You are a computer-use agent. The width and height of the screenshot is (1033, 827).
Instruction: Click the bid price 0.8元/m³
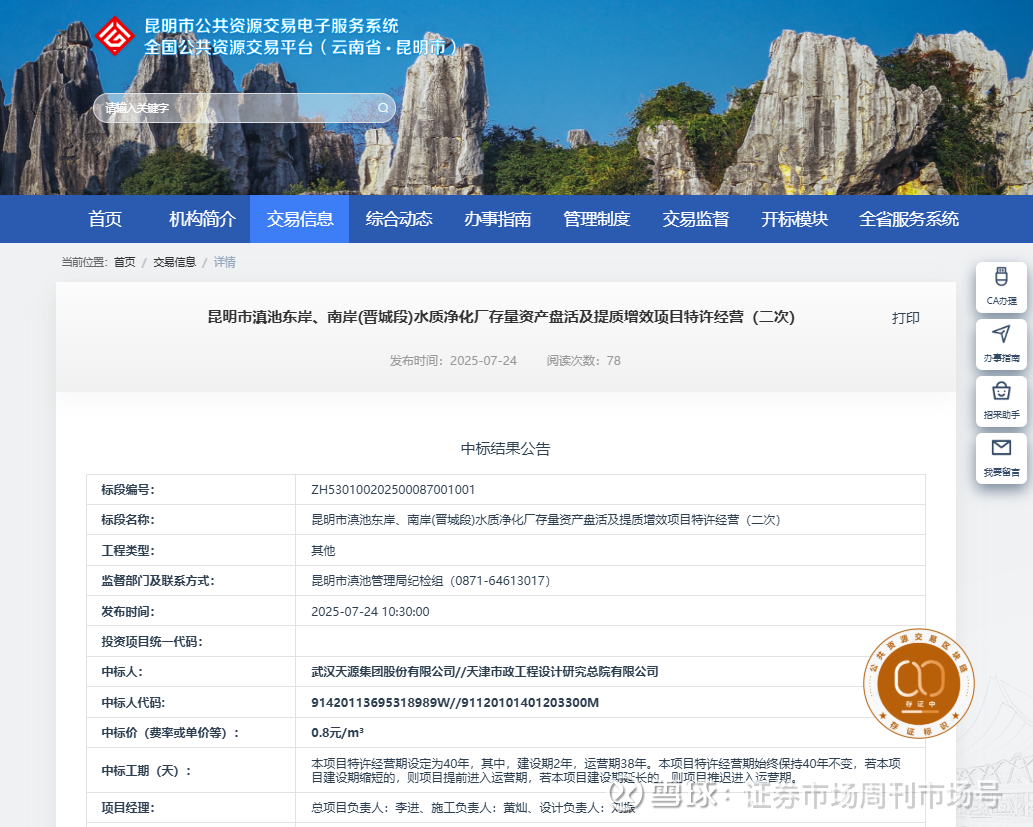pyautogui.click(x=337, y=733)
